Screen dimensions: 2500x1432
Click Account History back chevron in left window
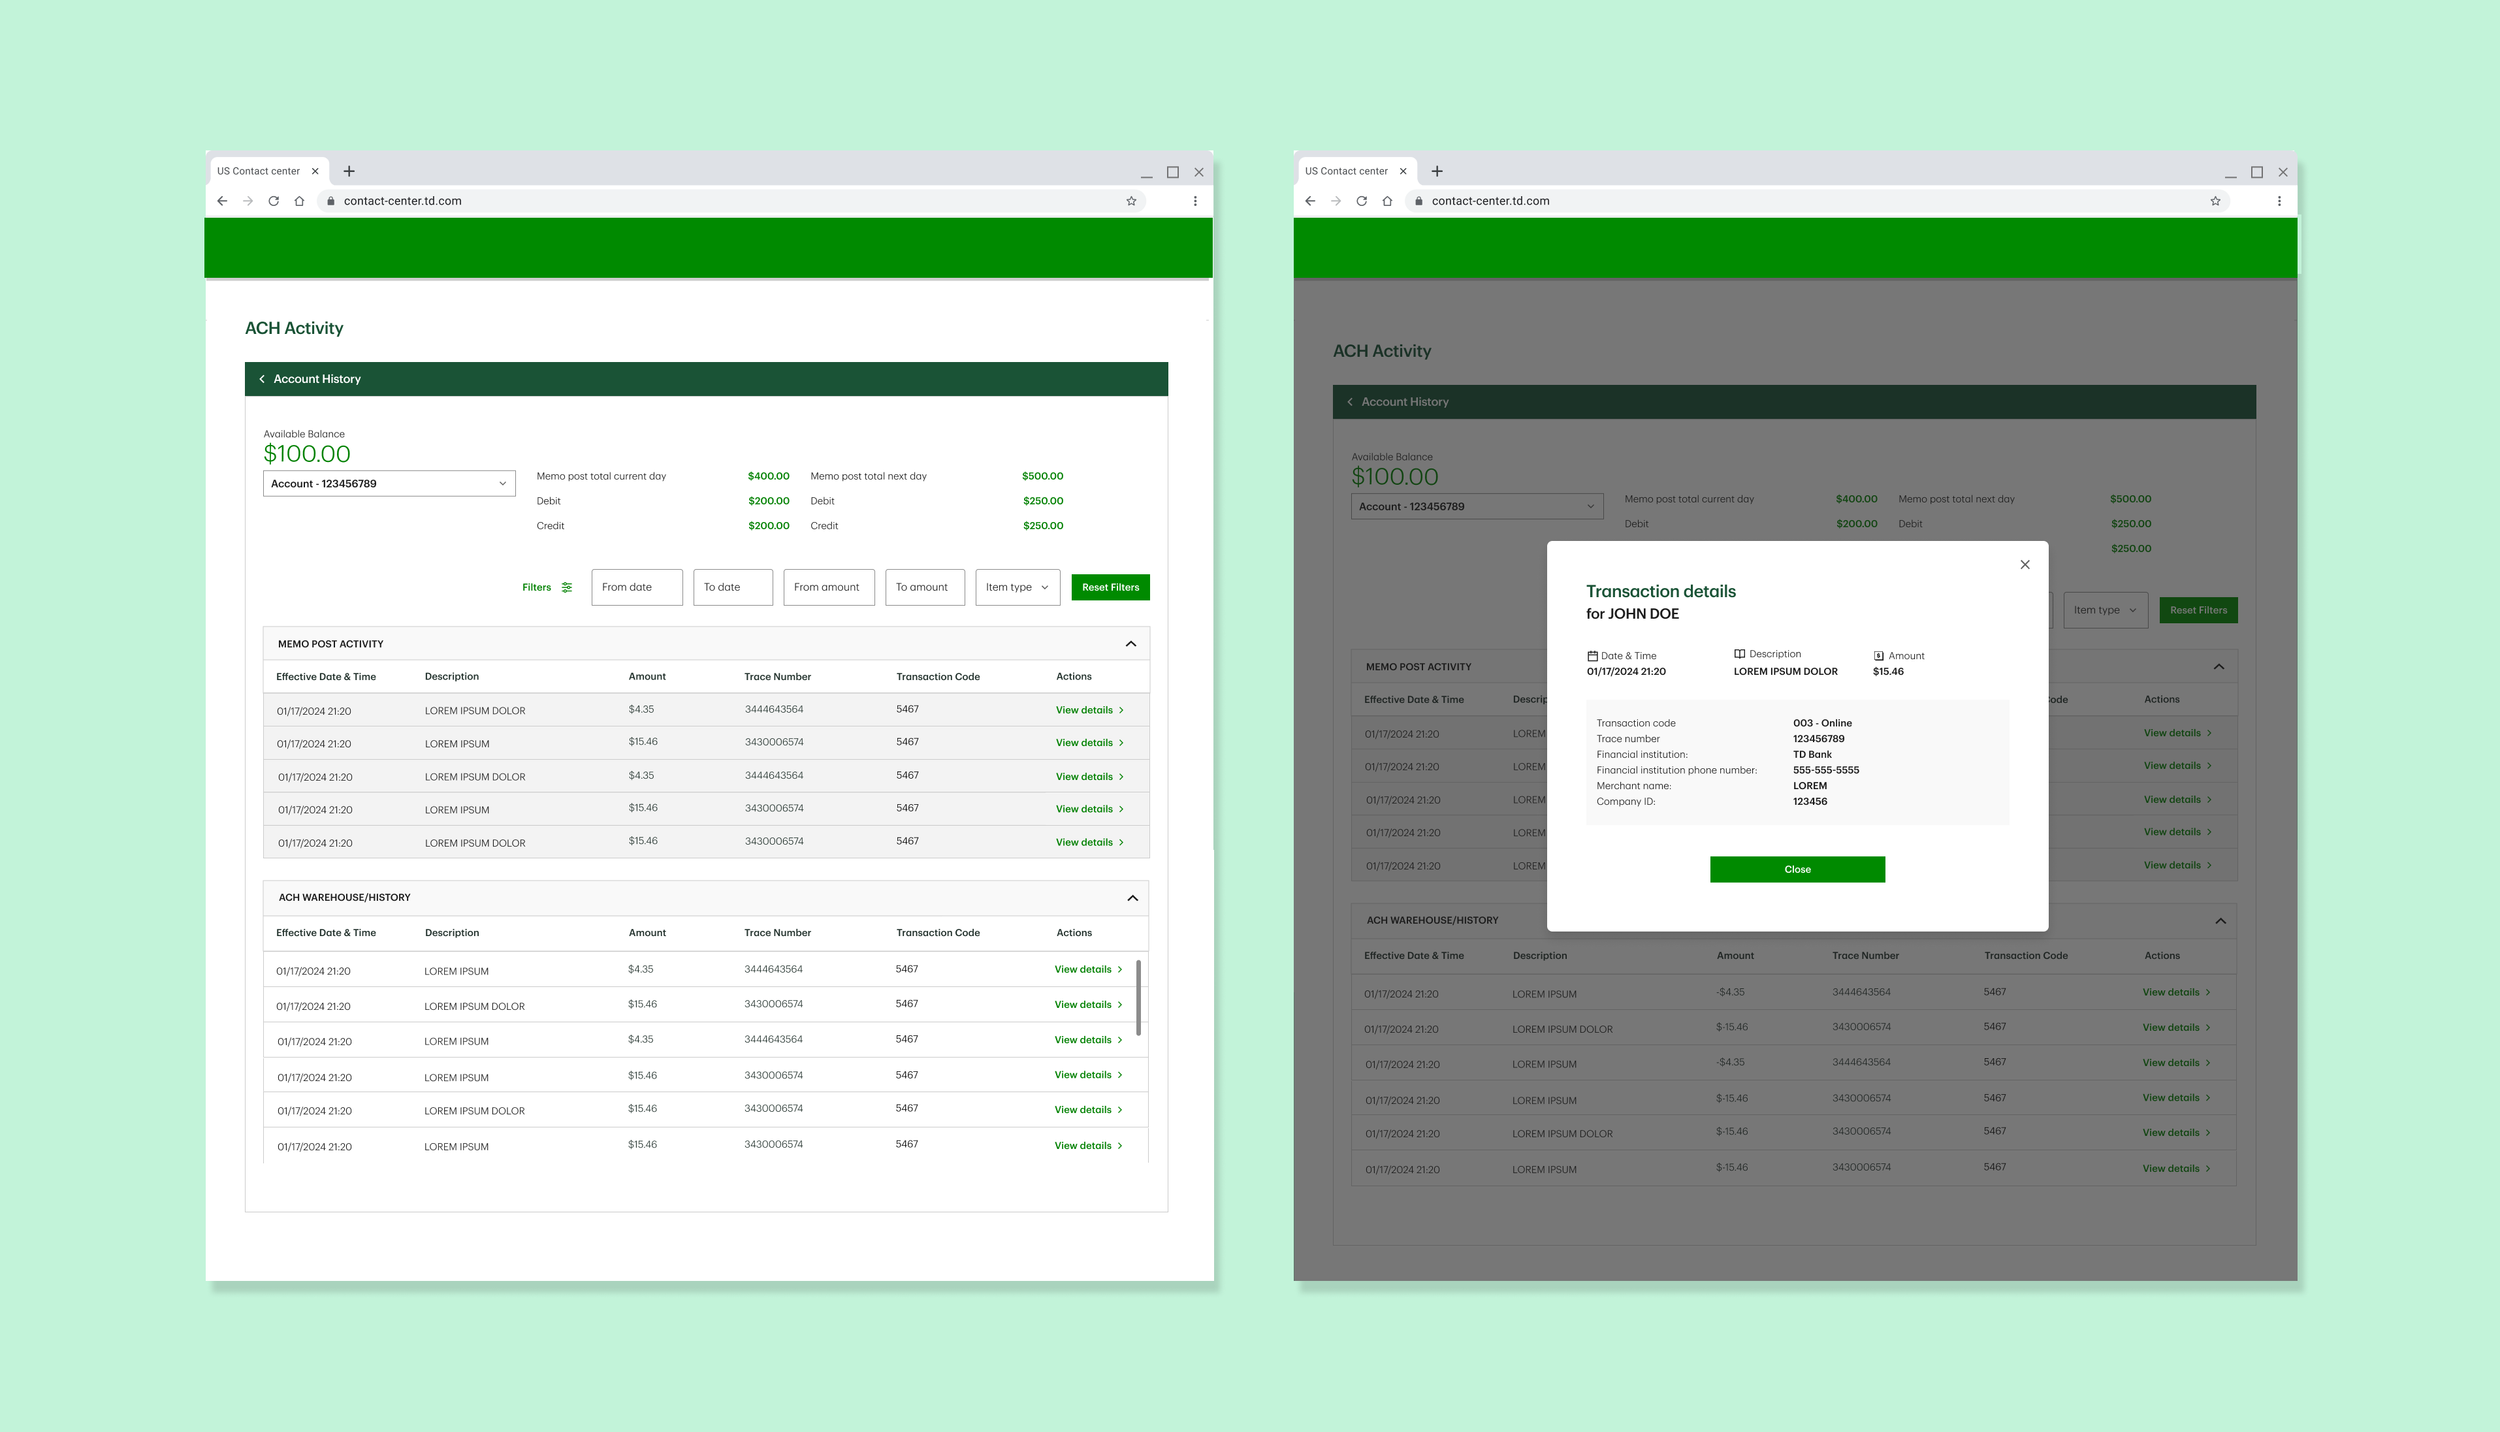[x=262, y=379]
